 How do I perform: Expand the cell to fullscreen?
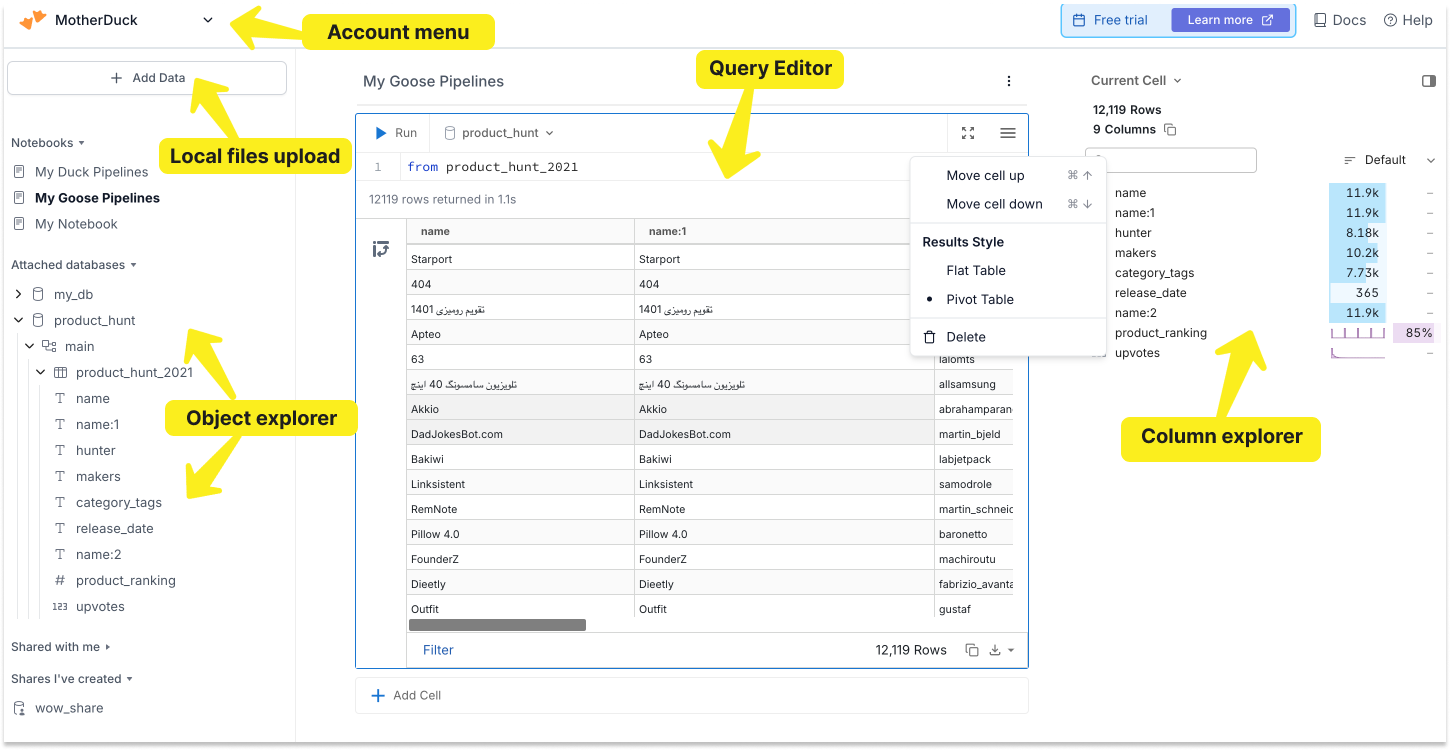(x=968, y=133)
